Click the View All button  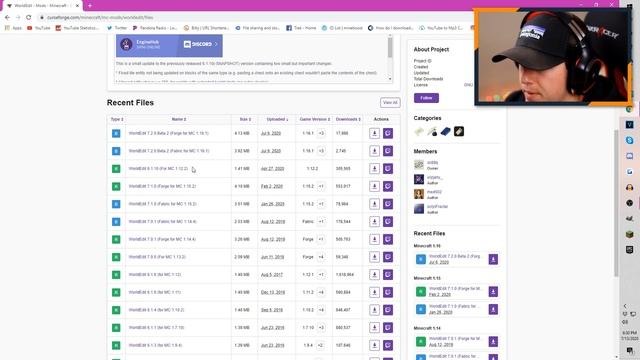[x=390, y=102]
